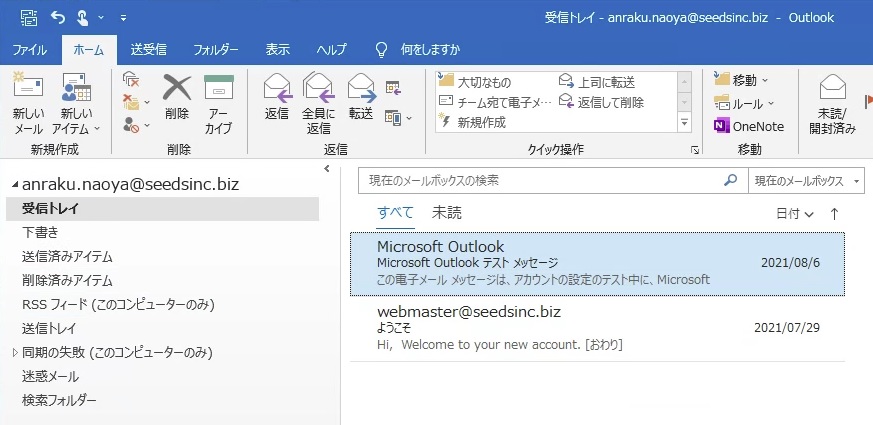Show only Unread (未読) messages
Viewport: 873px width, 425px height.
(x=446, y=213)
